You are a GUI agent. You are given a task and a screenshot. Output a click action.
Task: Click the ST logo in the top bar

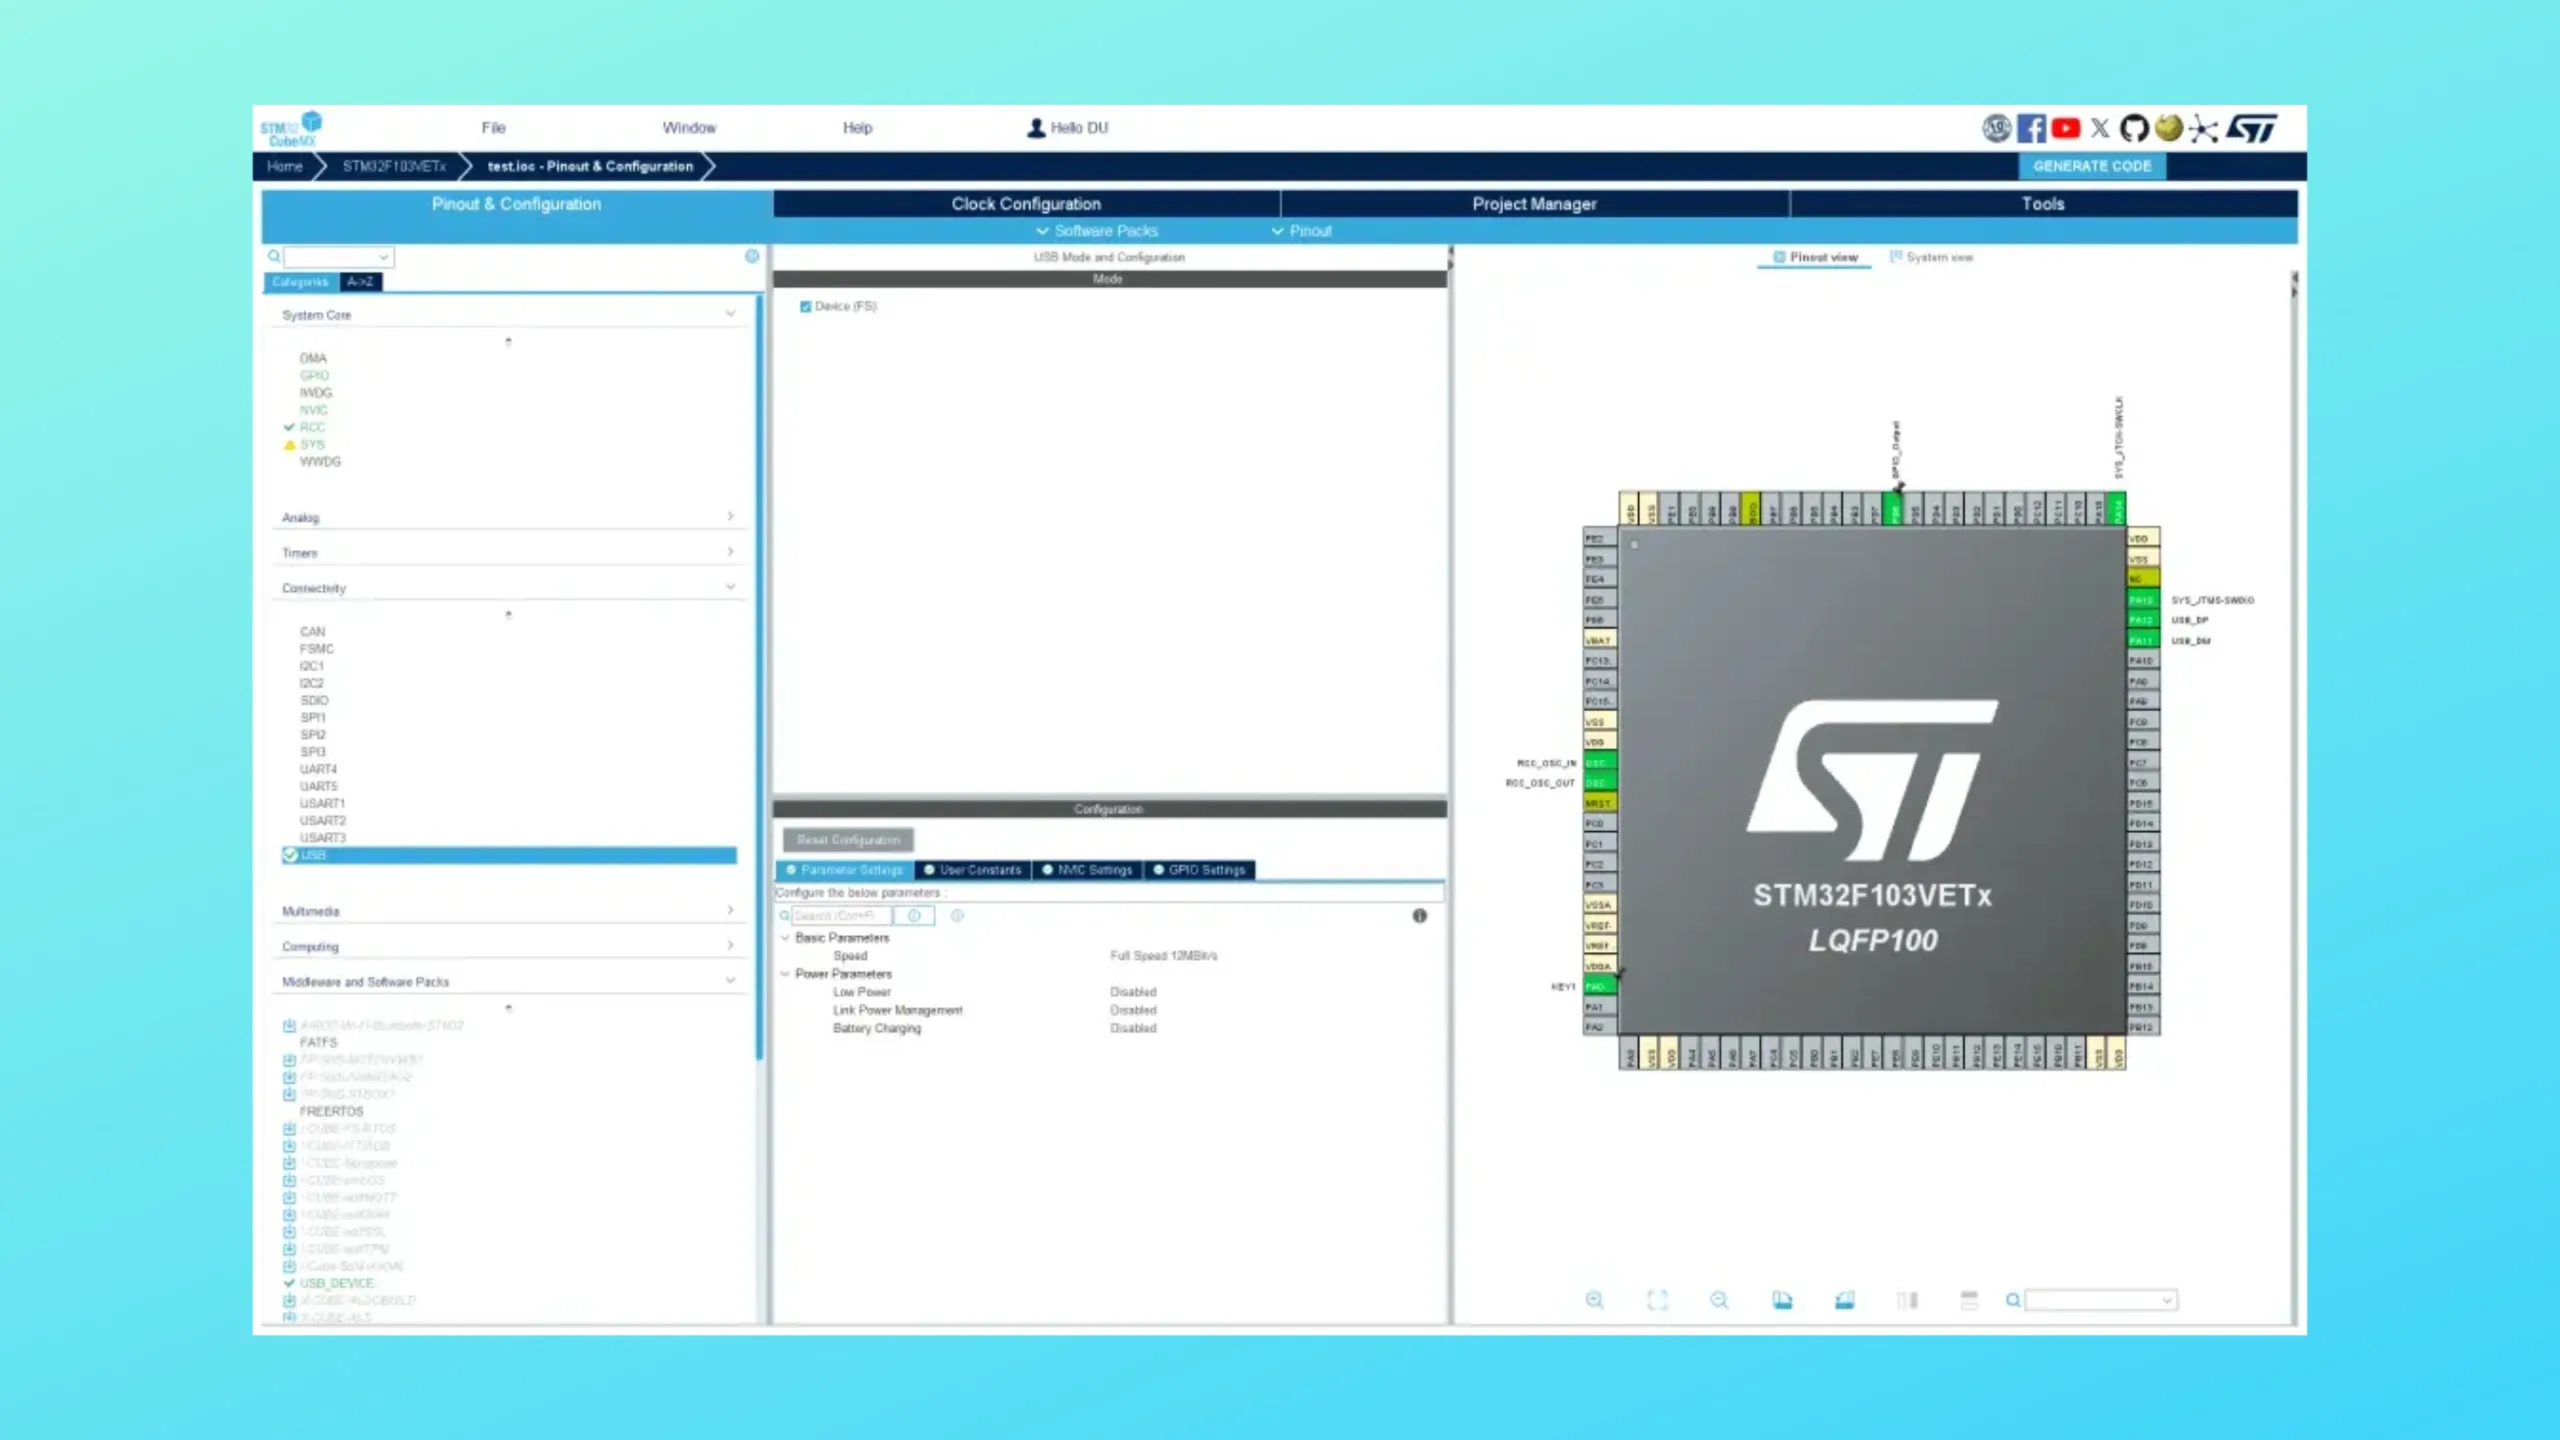click(2251, 128)
